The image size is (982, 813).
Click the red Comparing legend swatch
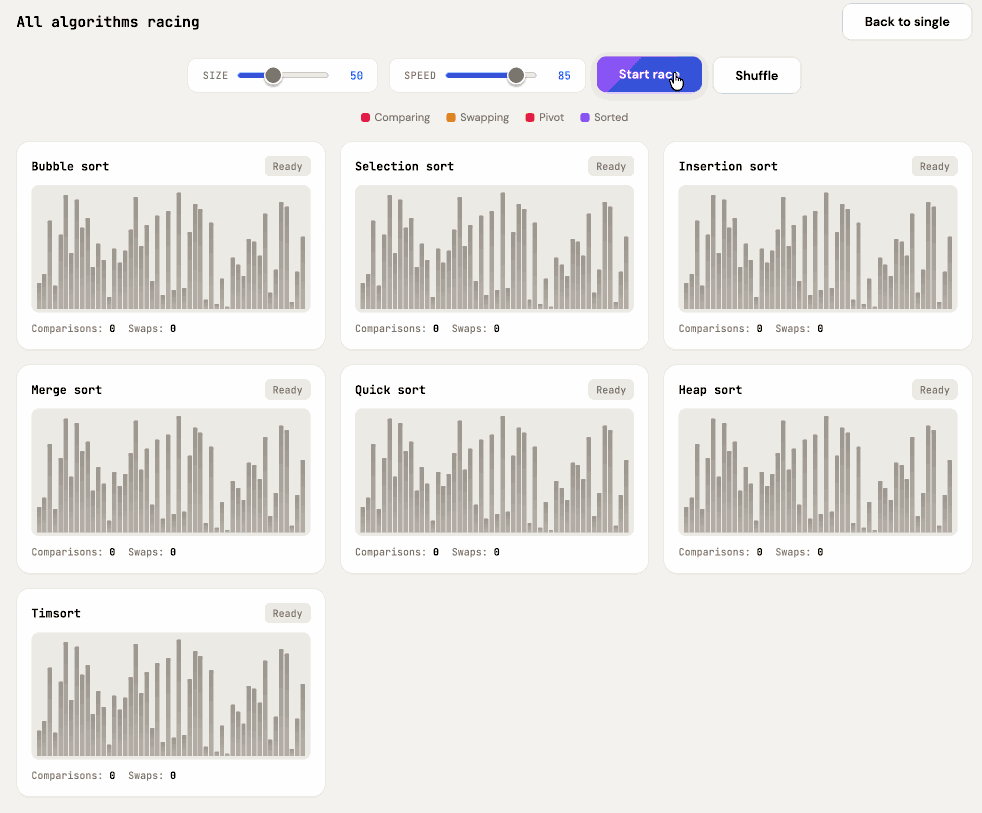[364, 117]
